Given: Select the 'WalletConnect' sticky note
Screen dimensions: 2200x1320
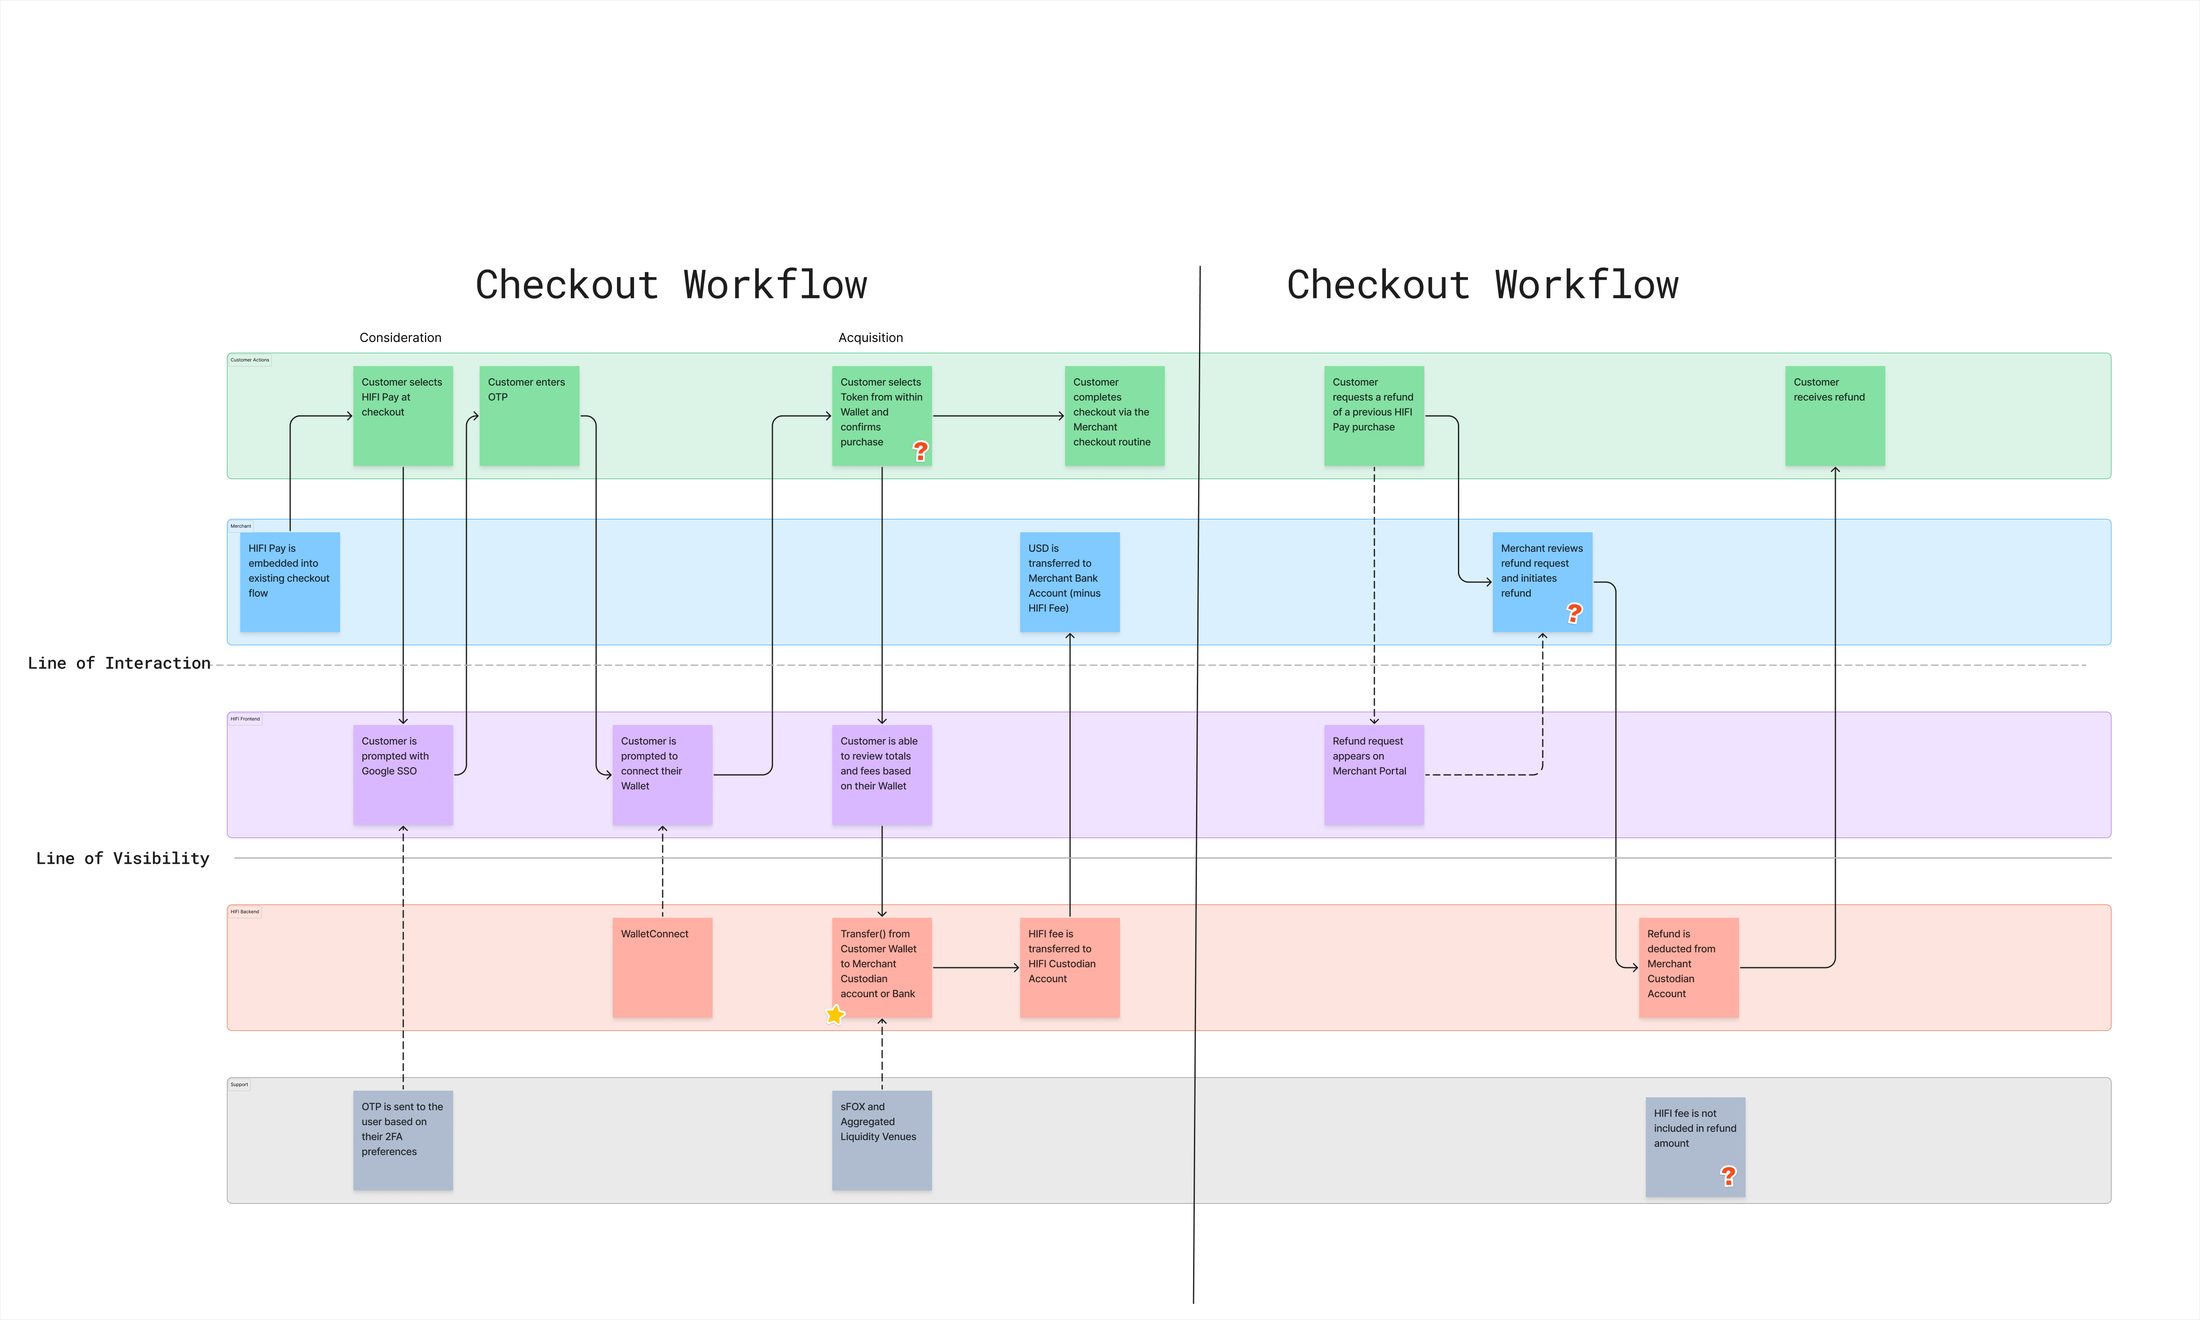Looking at the screenshot, I should (662, 968).
